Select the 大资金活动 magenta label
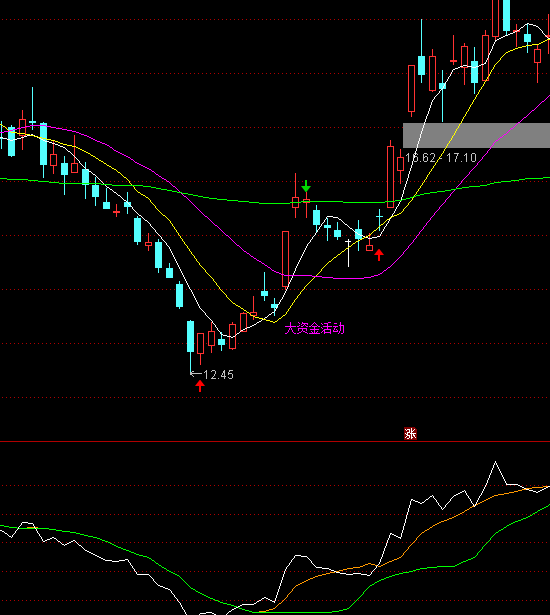This screenshot has height=615, width=550. pos(315,328)
